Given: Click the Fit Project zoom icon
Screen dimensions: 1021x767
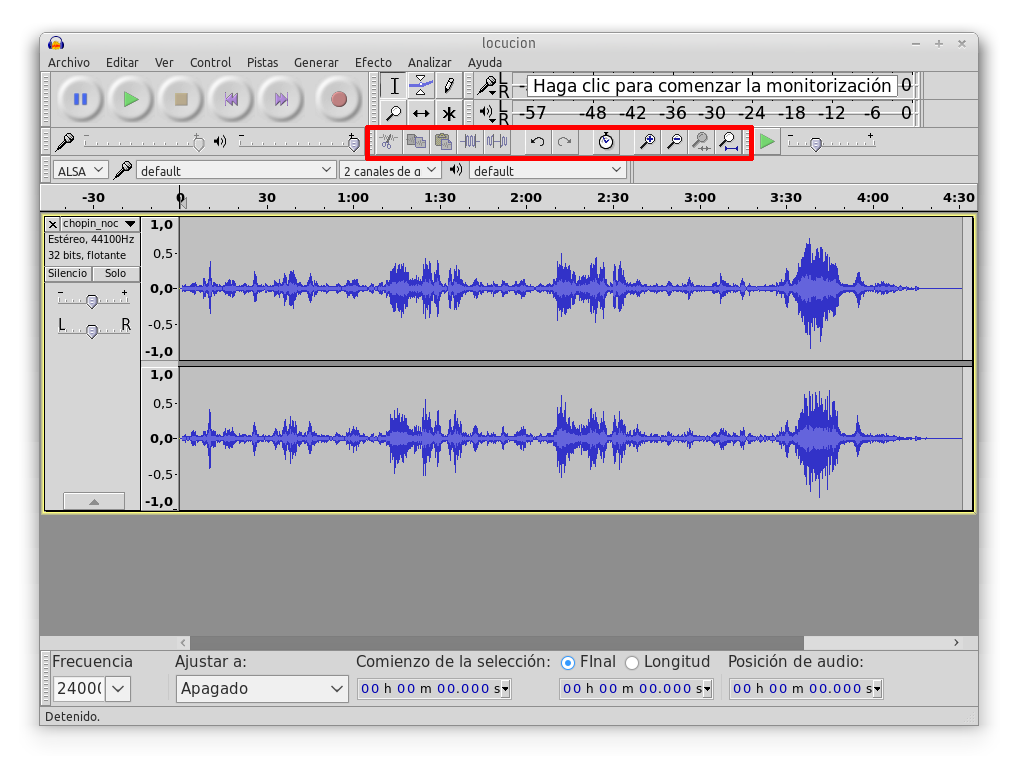Looking at the screenshot, I should click(x=729, y=141).
